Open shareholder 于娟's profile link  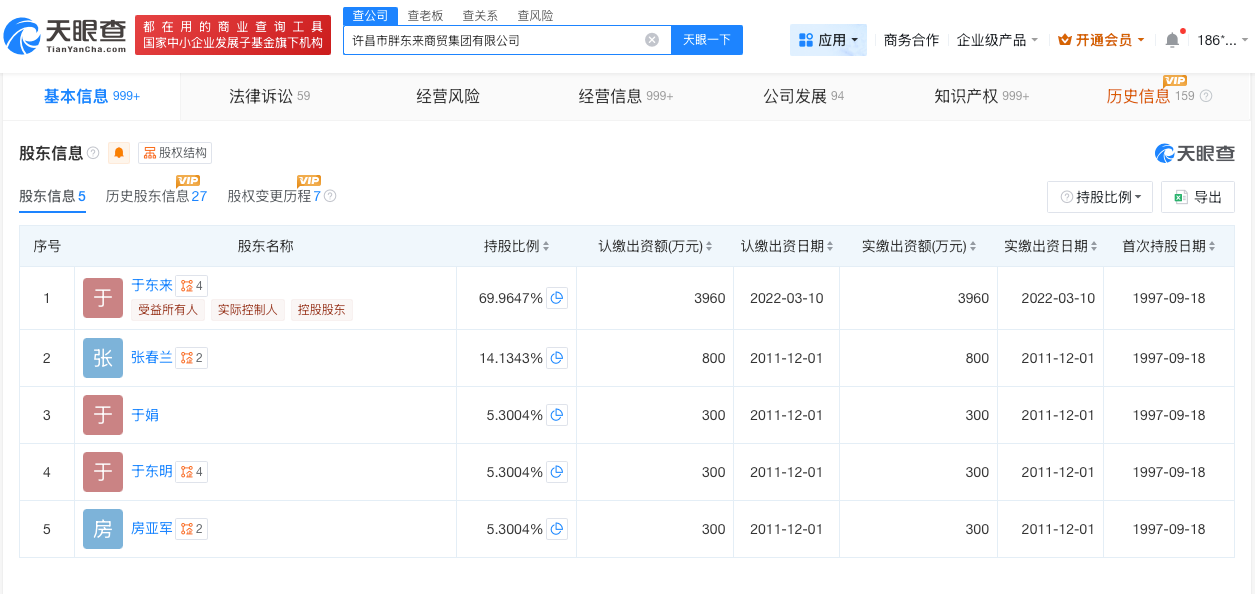(x=146, y=414)
